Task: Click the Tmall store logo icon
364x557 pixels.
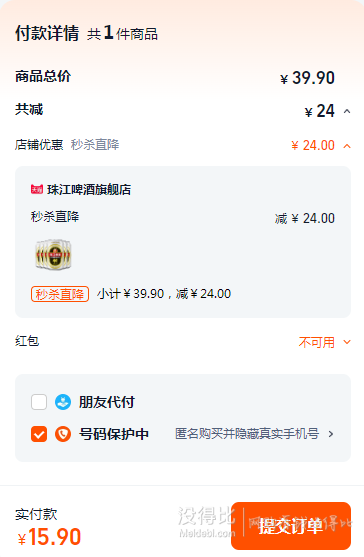Action: 37,189
